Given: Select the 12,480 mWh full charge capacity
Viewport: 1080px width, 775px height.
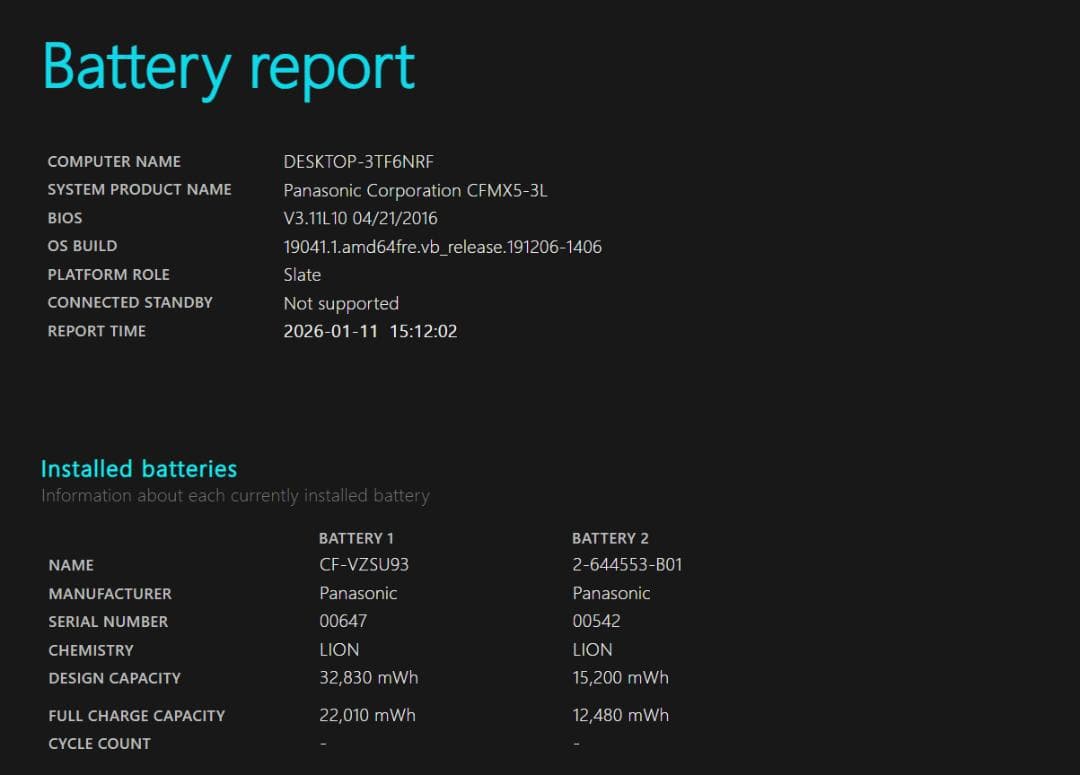Looking at the screenshot, I should coord(620,715).
